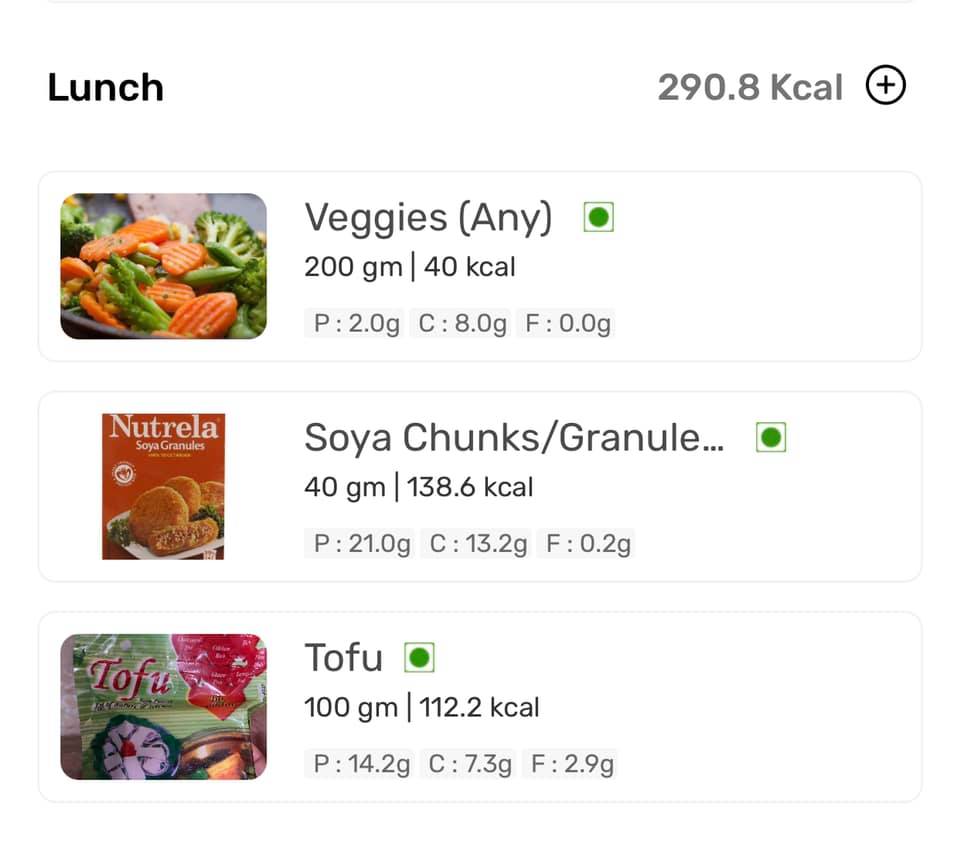Open the Nutrela Soya Granules package image
The height and width of the screenshot is (844, 960).
(163, 486)
